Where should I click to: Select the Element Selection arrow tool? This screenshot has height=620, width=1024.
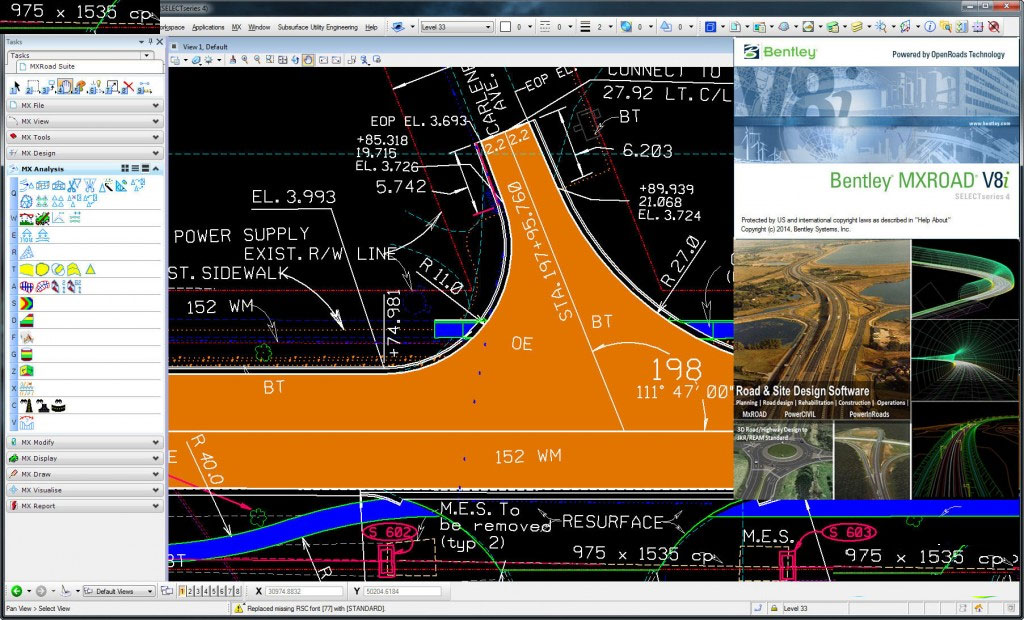(x=15, y=86)
